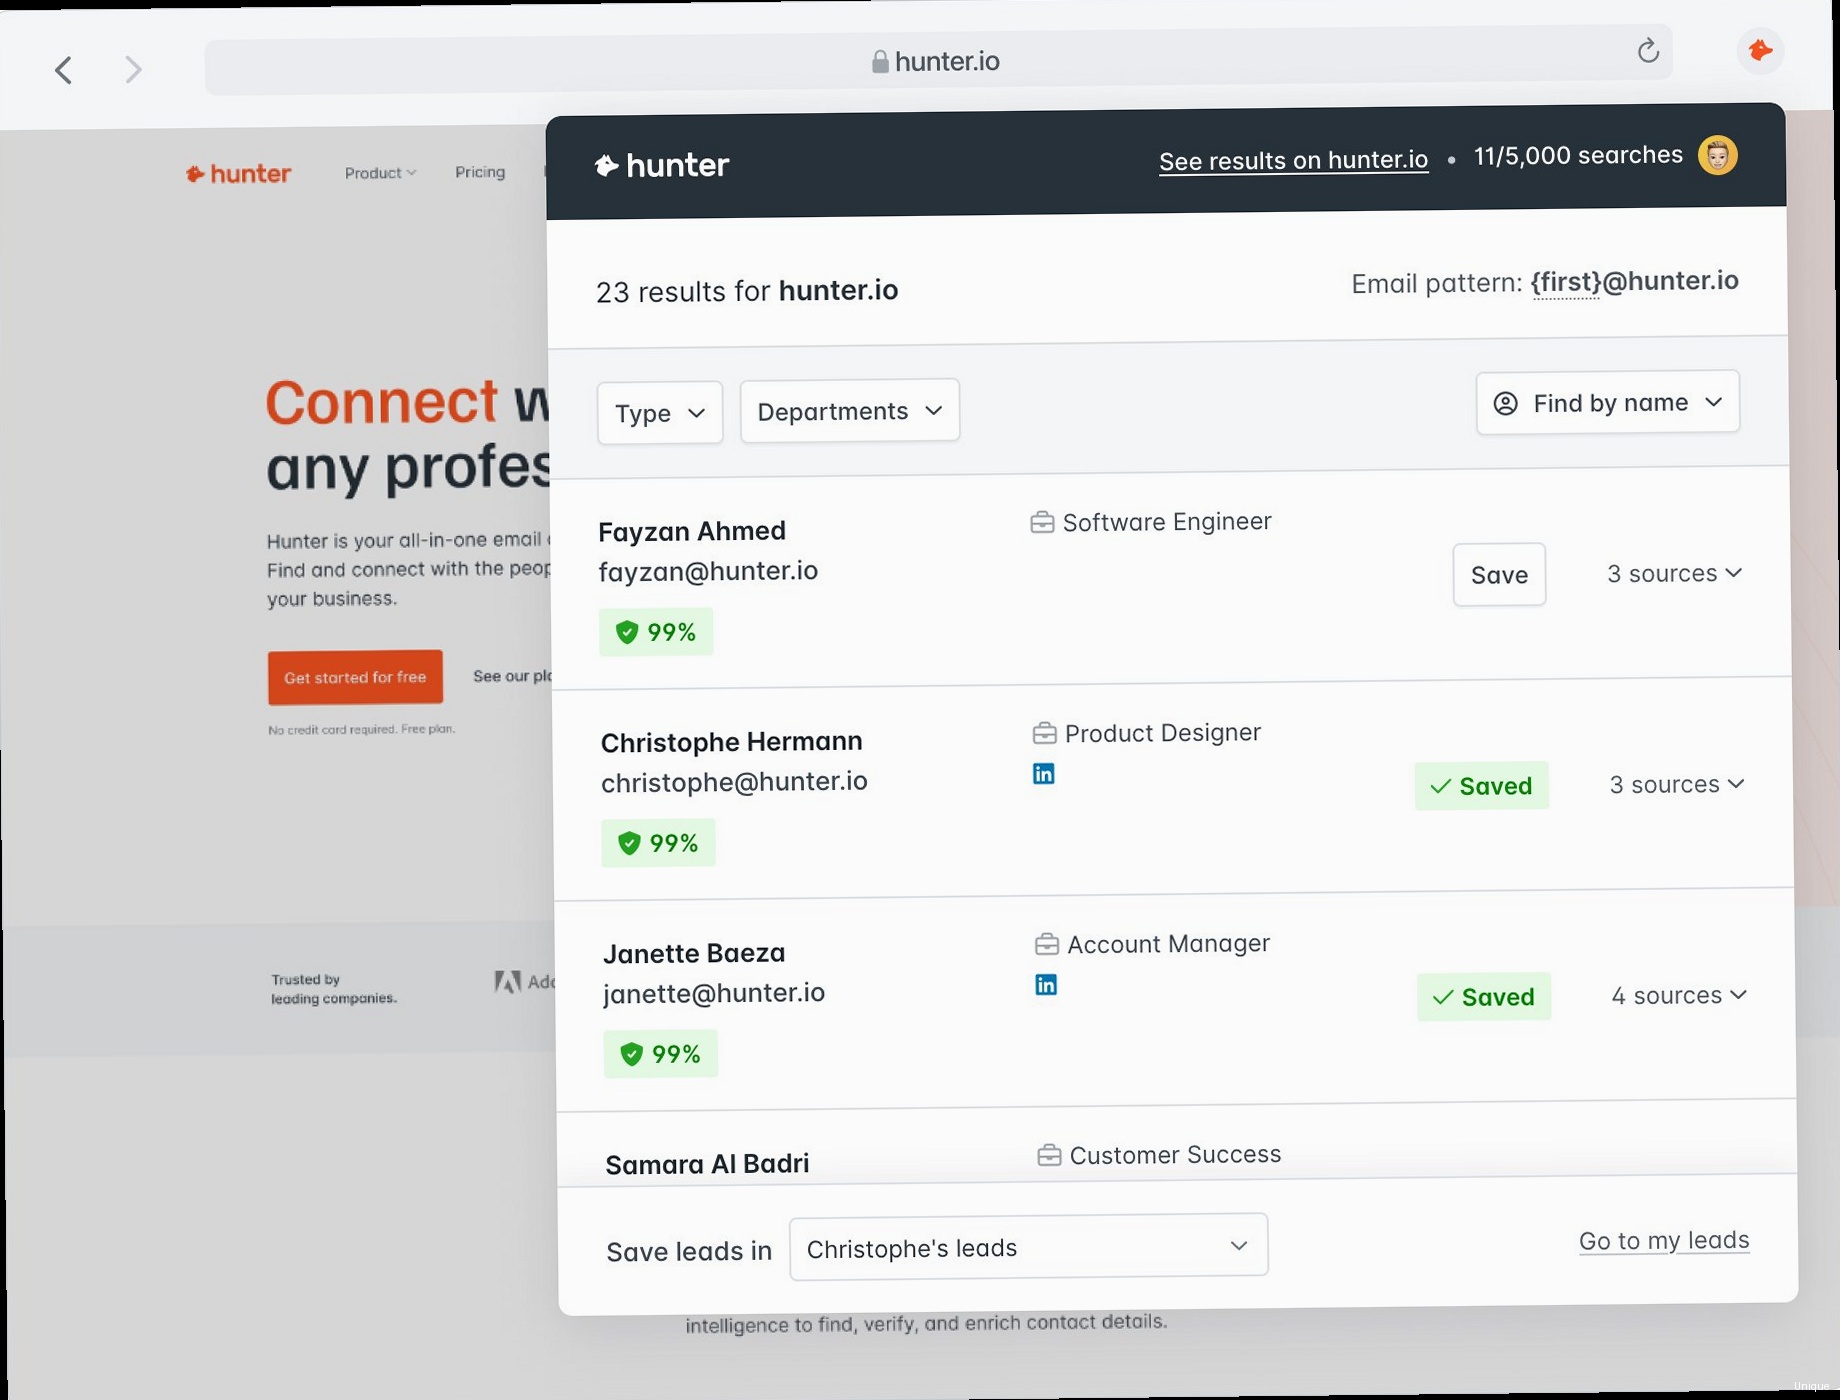Open the Christophe's leads list selector
The height and width of the screenshot is (1400, 1840).
click(x=1028, y=1247)
